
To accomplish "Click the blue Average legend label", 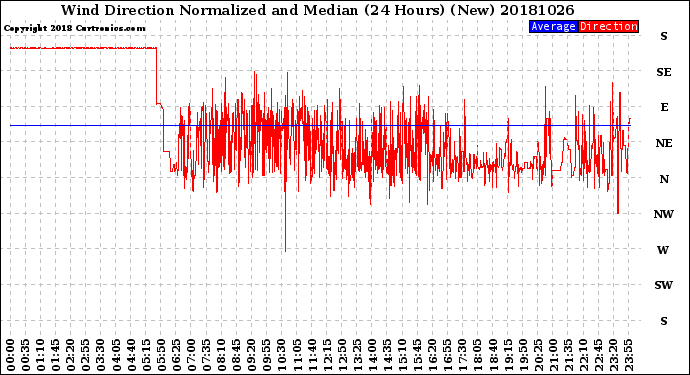I will (x=553, y=26).
